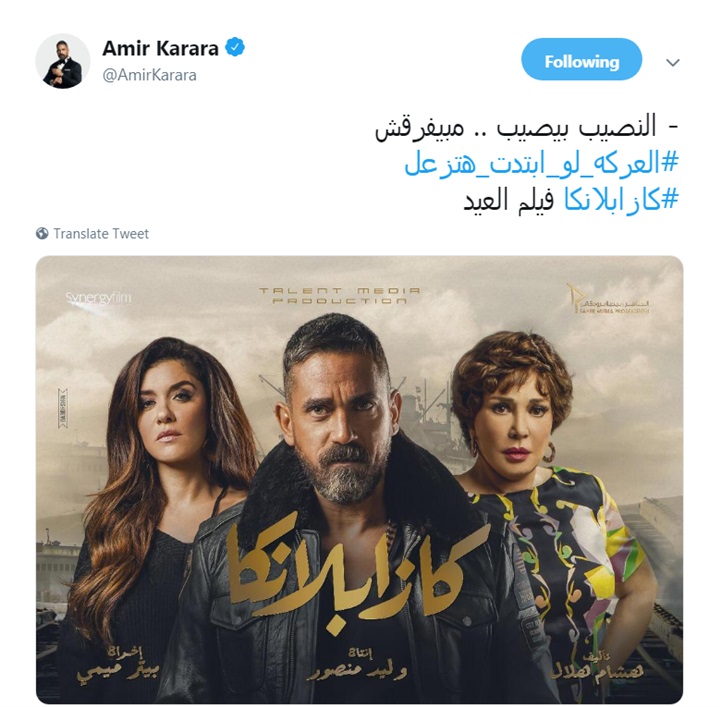This screenshot has height=707, width=720.
Task: Click the globe icon beside Translate Tweet
Action: click(42, 234)
